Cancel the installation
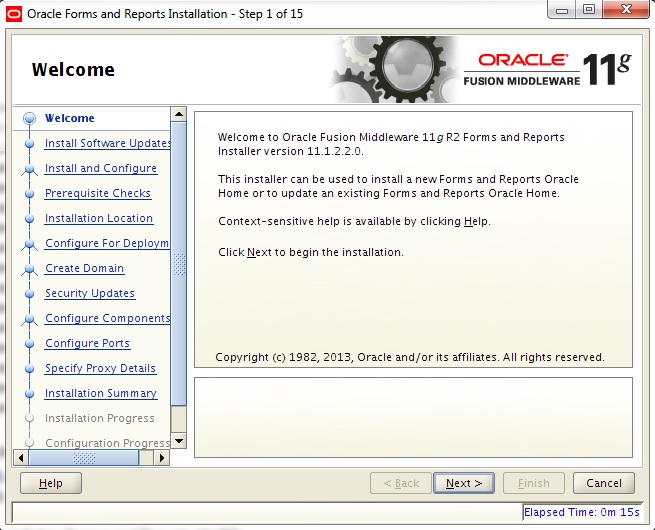The width and height of the screenshot is (655, 530). click(x=604, y=483)
